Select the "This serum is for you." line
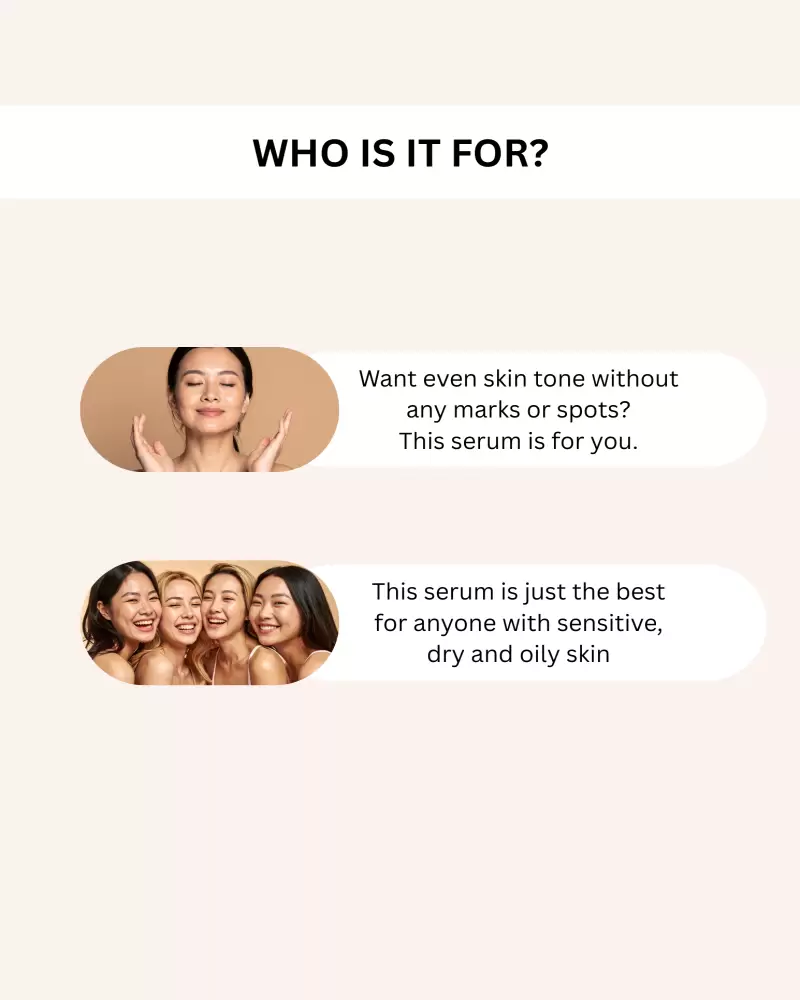 (x=518, y=441)
